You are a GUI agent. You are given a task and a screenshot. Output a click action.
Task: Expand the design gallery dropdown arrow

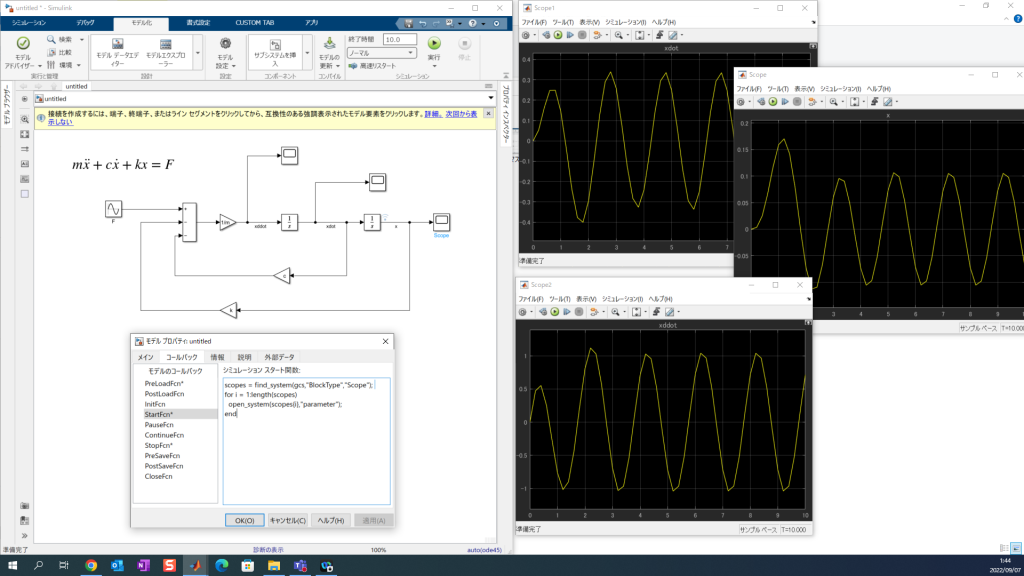coord(197,52)
